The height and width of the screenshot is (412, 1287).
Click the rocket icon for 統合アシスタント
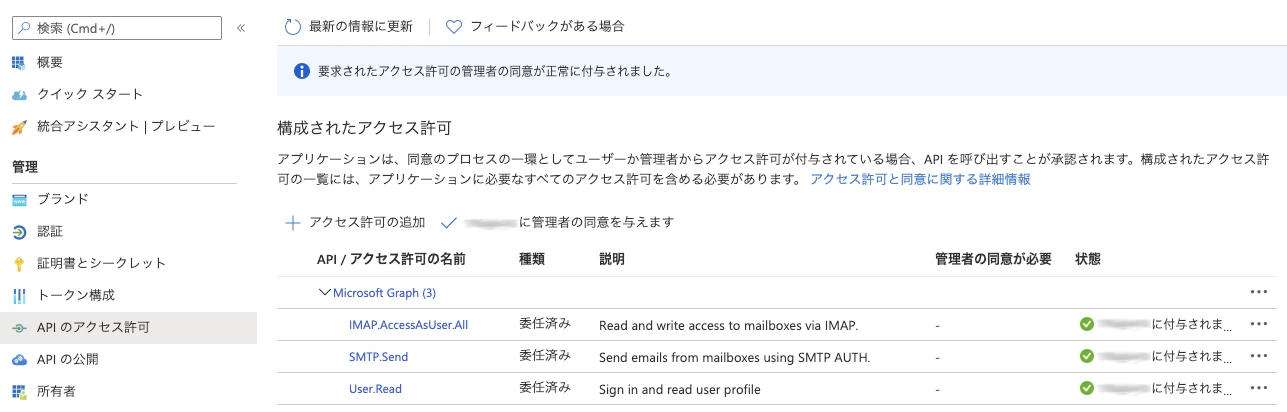coord(19,127)
